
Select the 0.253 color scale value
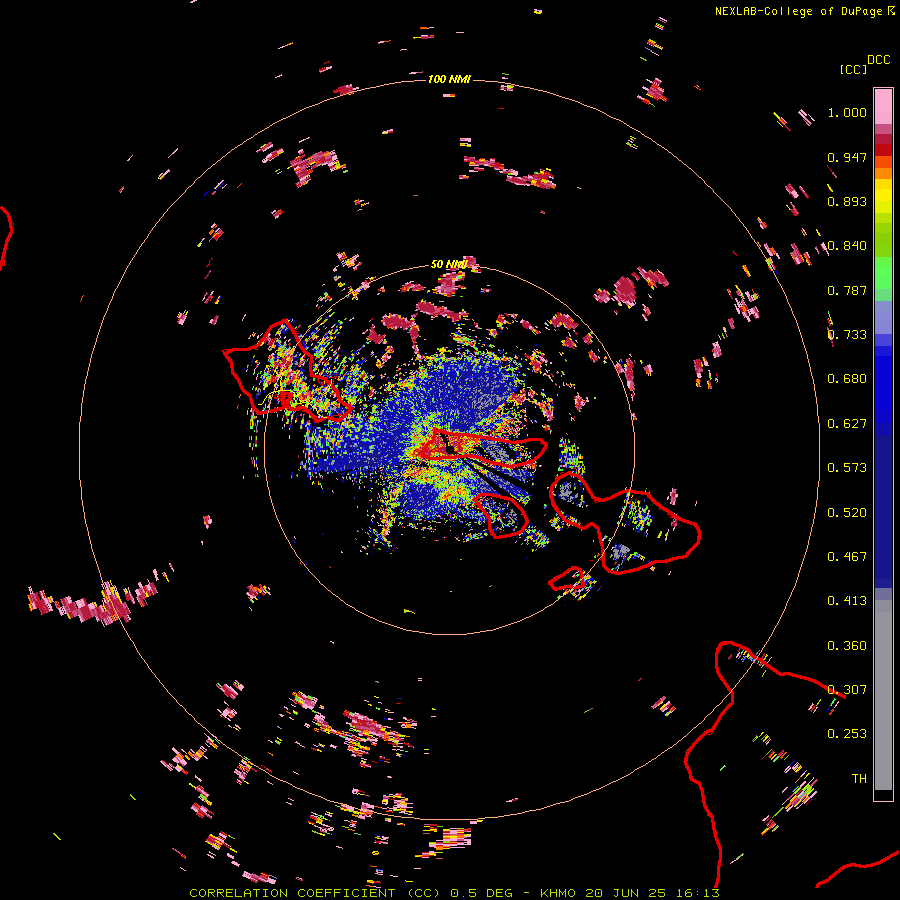click(847, 734)
